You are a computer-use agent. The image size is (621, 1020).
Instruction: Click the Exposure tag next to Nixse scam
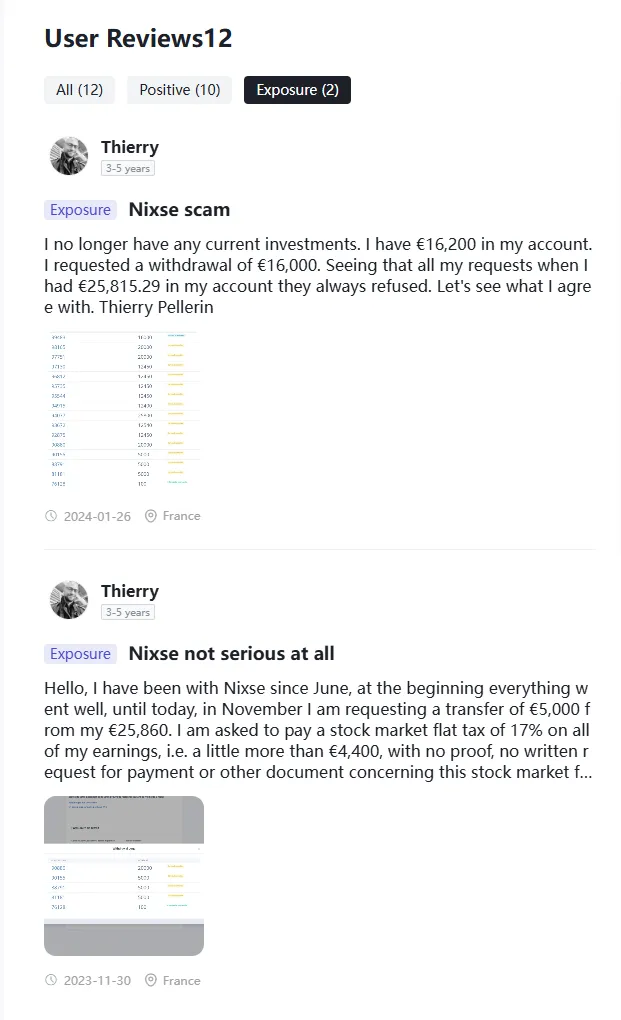(x=81, y=210)
